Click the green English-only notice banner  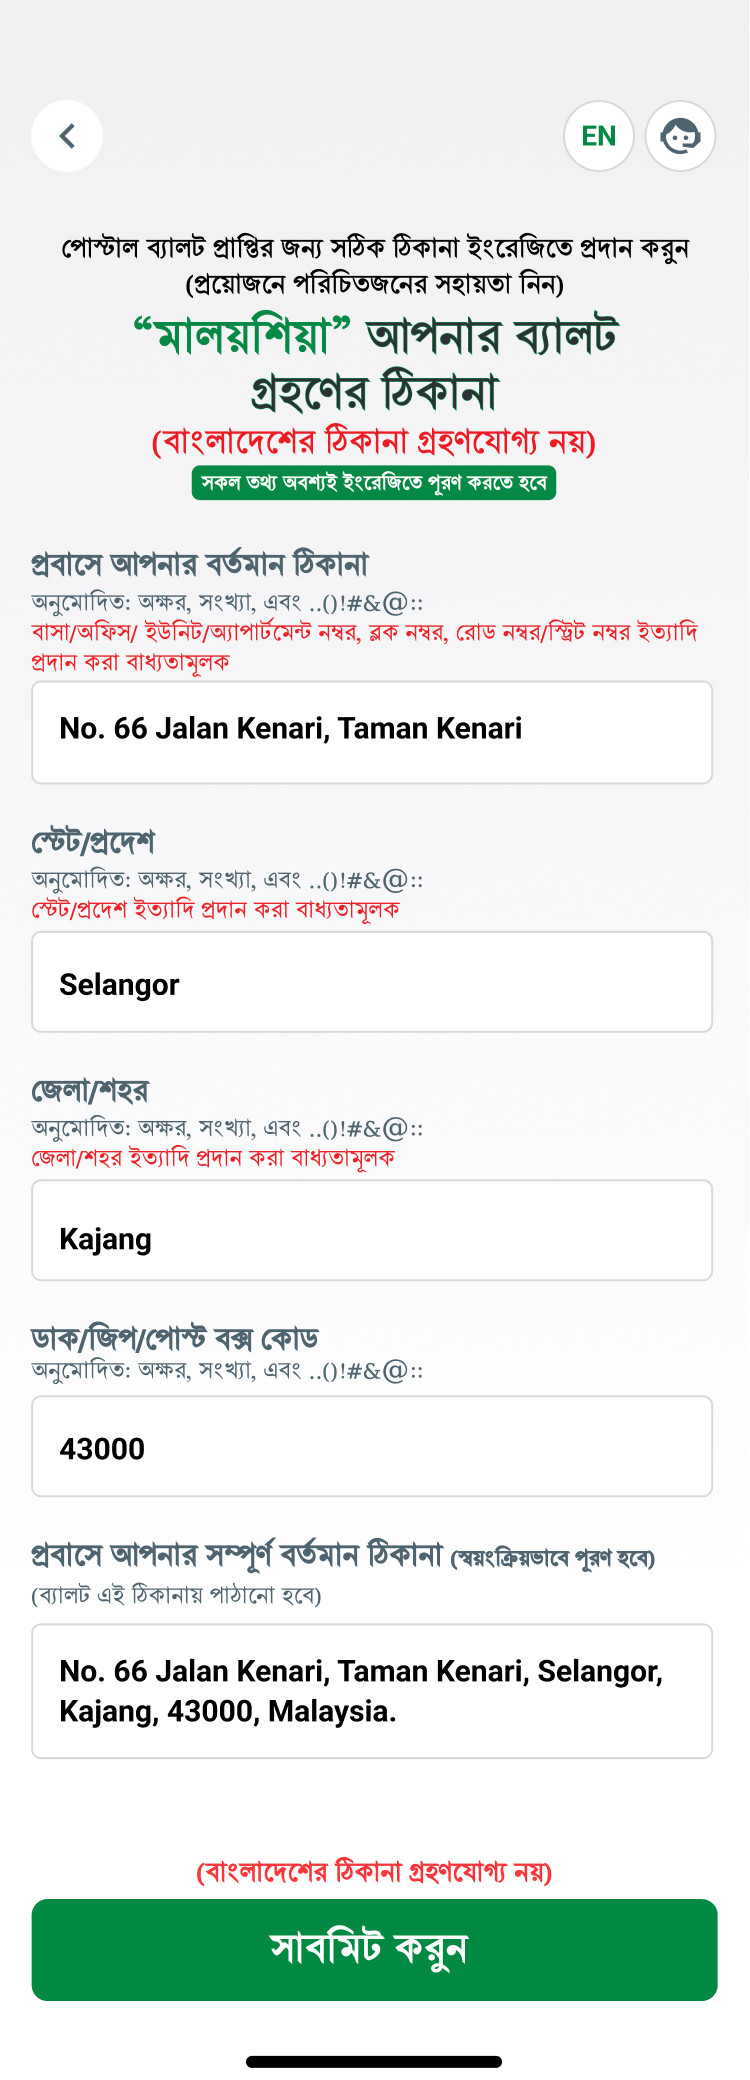point(374,482)
